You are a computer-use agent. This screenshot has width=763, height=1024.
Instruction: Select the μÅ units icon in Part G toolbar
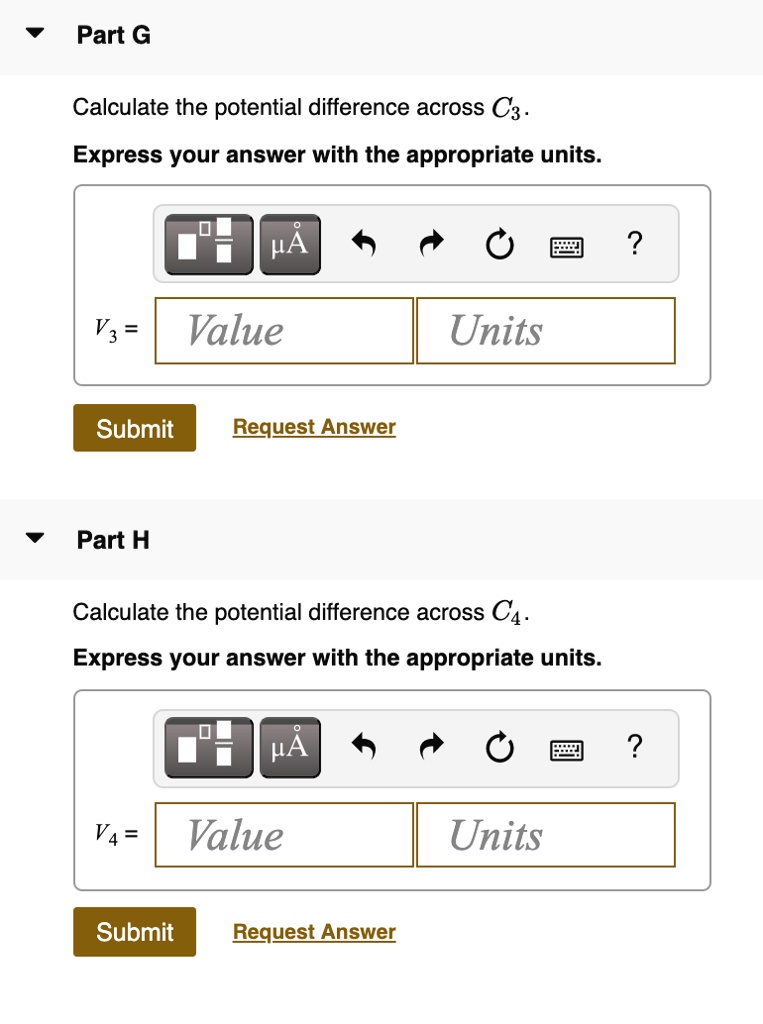(x=289, y=243)
